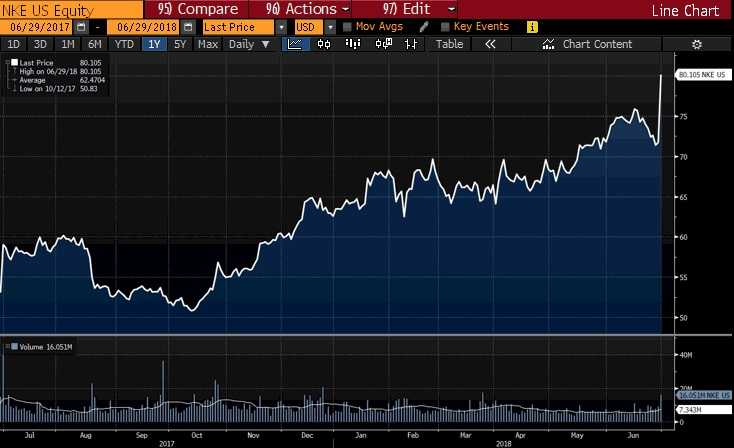Viewport: 734px width, 448px height.
Task: Collapse toolbar with double chevron icon
Action: pos(490,44)
